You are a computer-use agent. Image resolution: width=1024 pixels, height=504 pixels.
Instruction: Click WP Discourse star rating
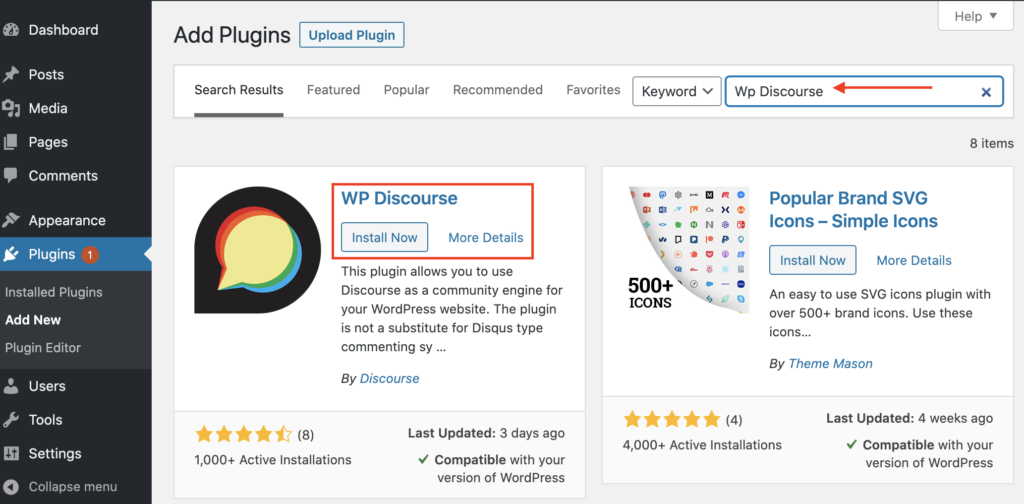(x=244, y=434)
